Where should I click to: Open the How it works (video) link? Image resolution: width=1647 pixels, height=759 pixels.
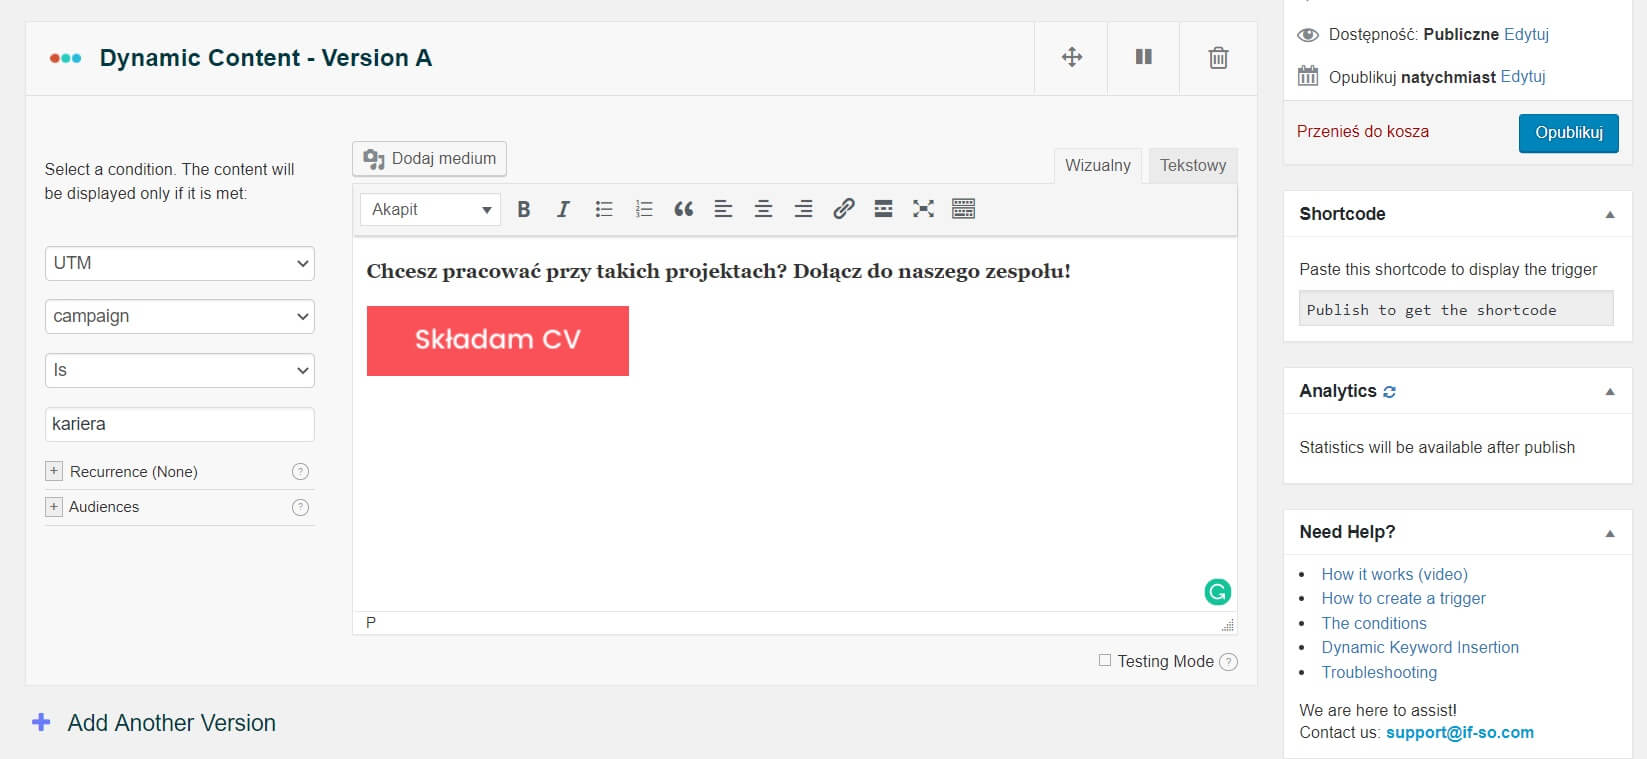coord(1394,574)
